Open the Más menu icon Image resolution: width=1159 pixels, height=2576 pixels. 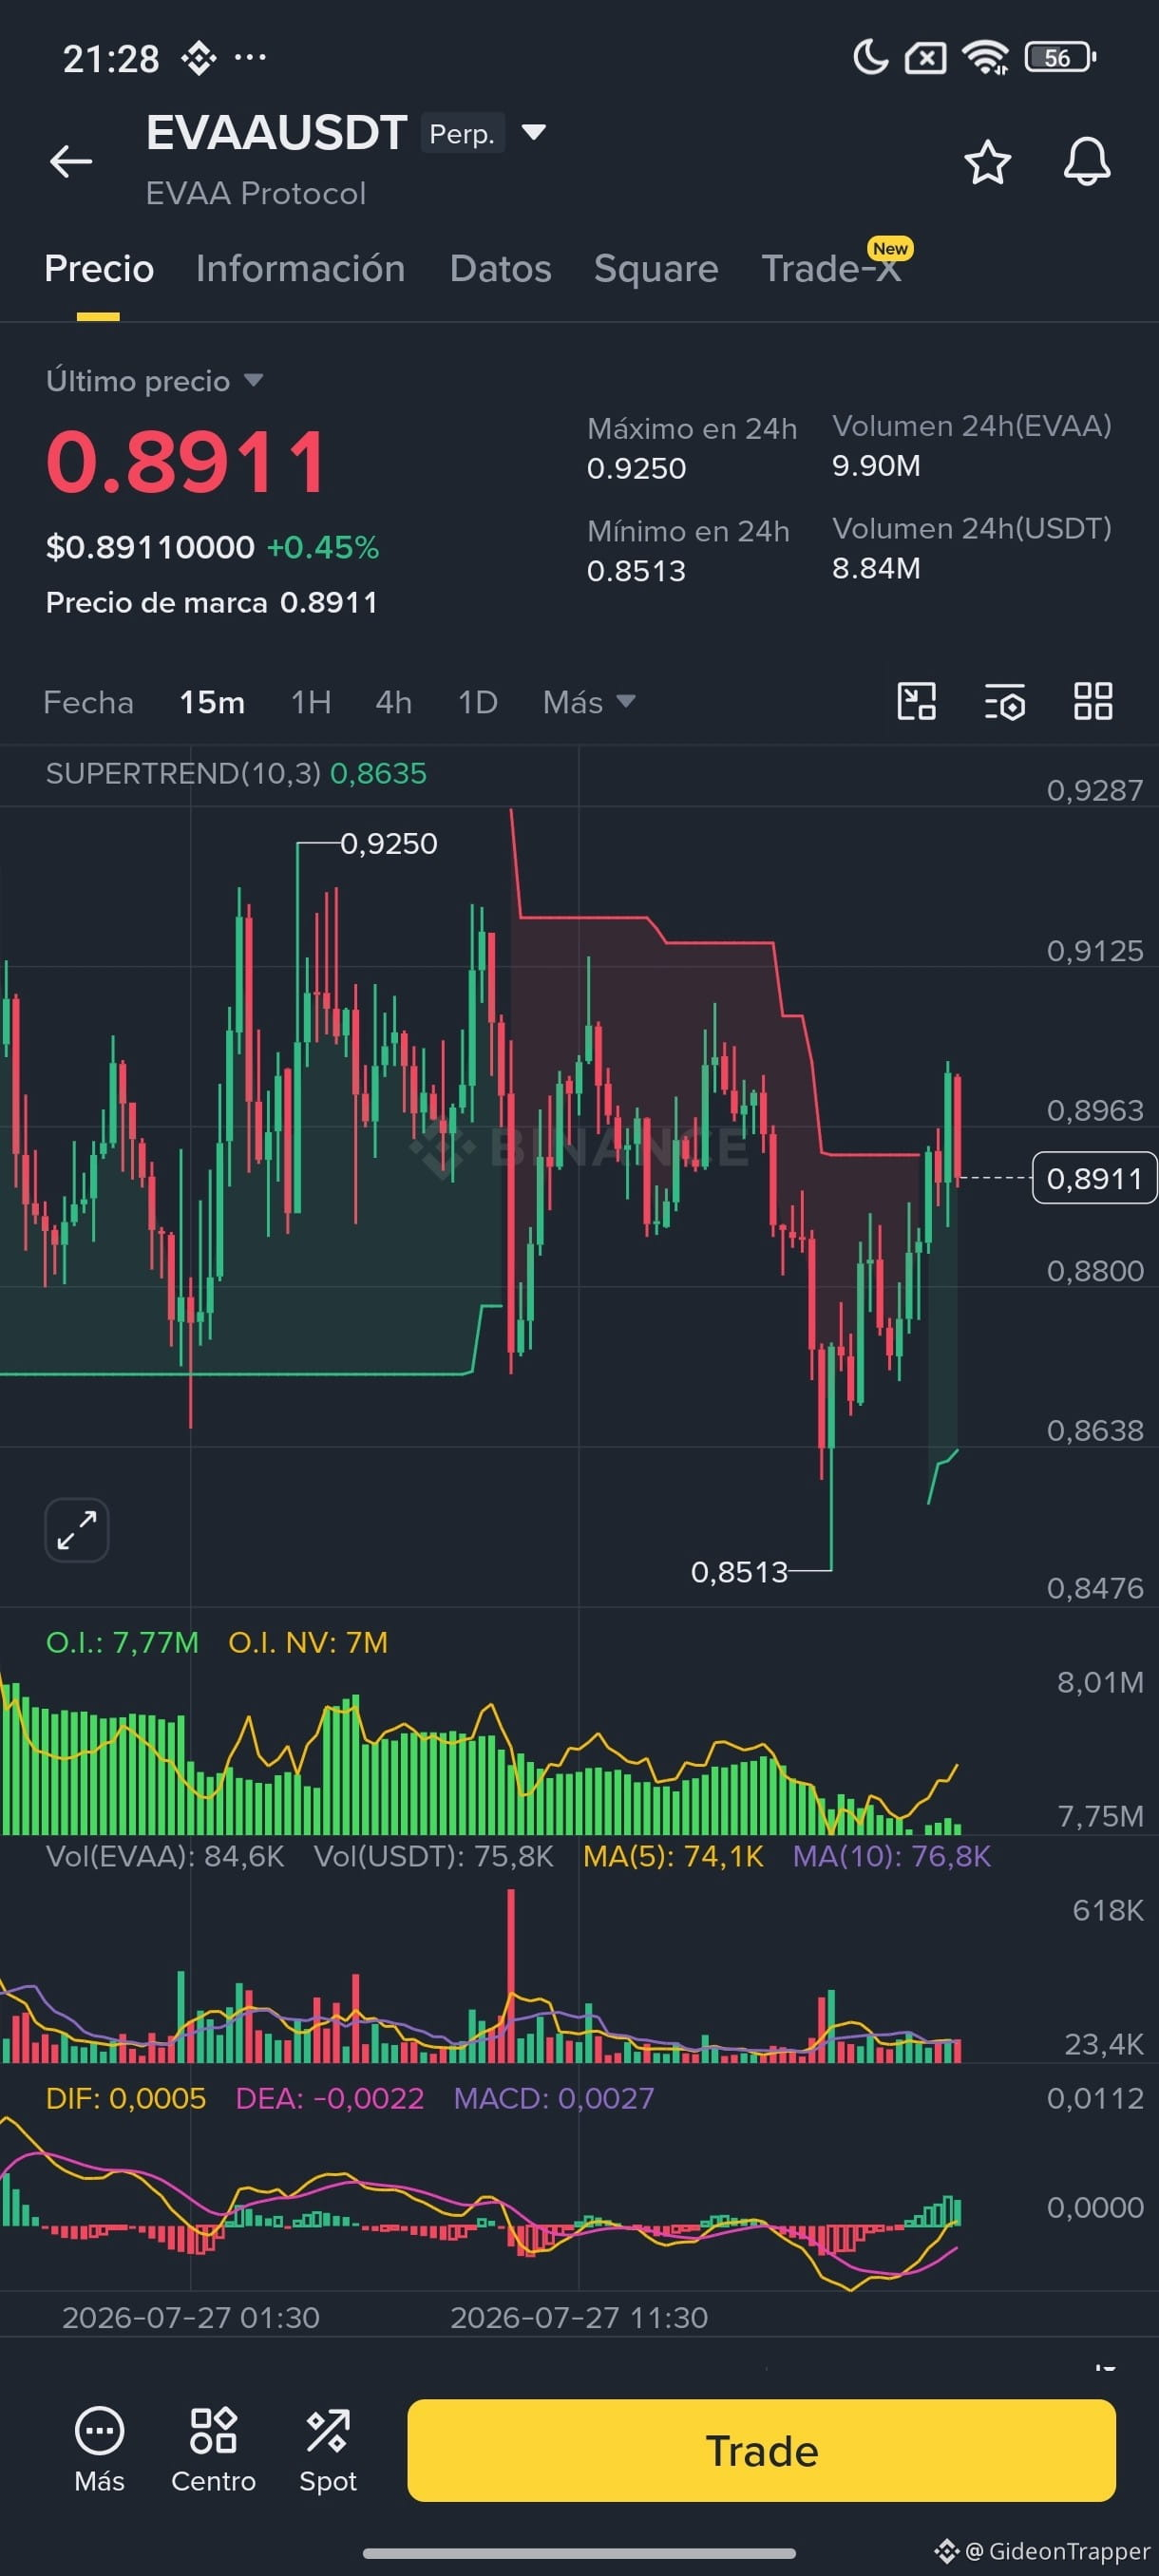[99, 2449]
